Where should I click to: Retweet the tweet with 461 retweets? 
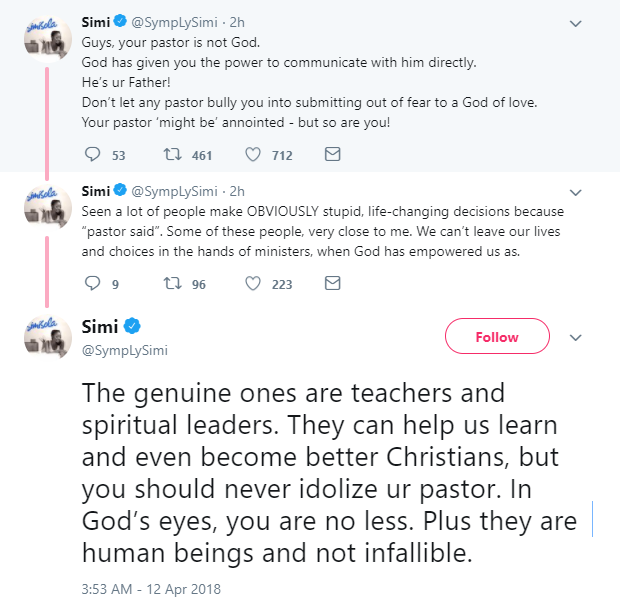point(170,155)
